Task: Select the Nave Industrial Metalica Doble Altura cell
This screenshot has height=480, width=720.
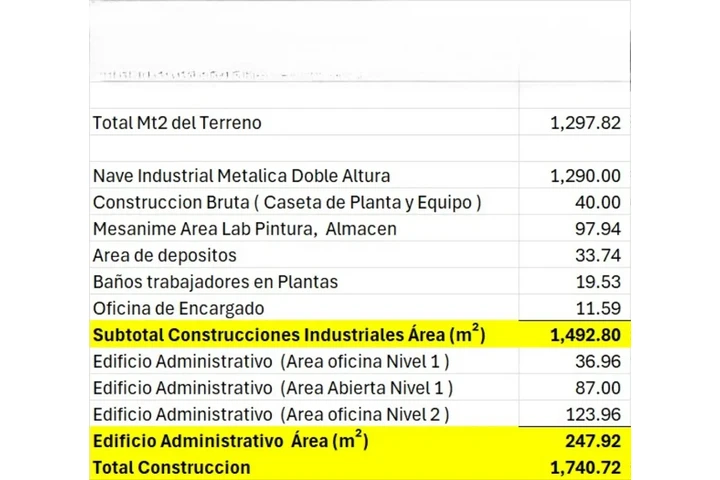Action: click(241, 176)
